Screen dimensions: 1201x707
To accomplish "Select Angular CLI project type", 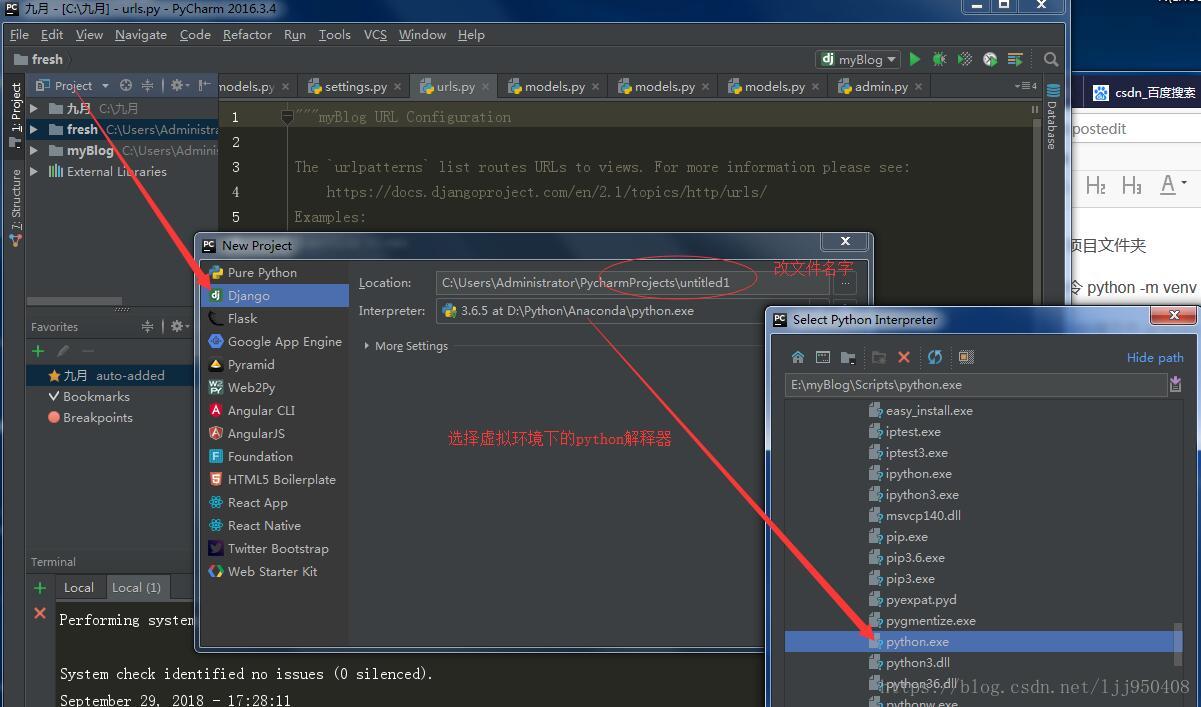I will [x=275, y=410].
